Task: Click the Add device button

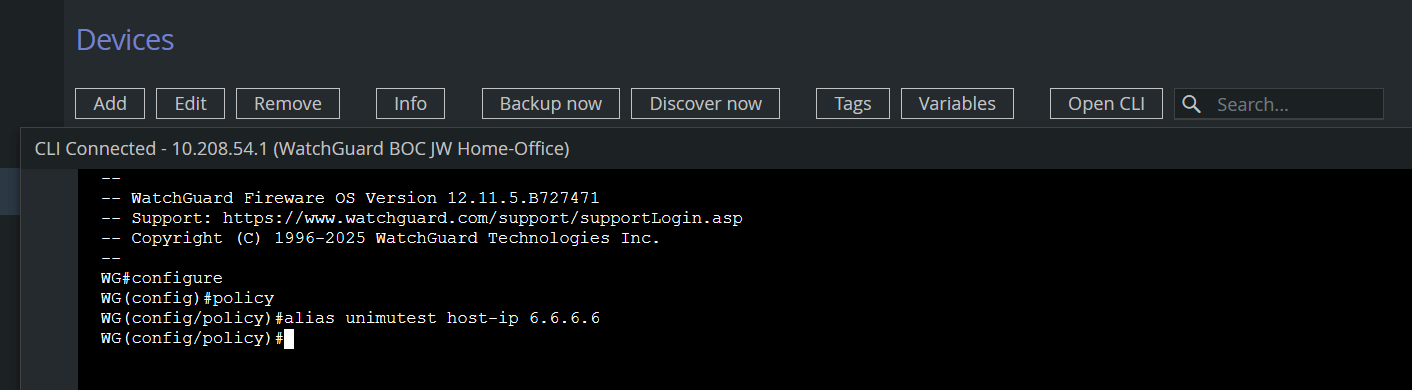Action: [110, 104]
